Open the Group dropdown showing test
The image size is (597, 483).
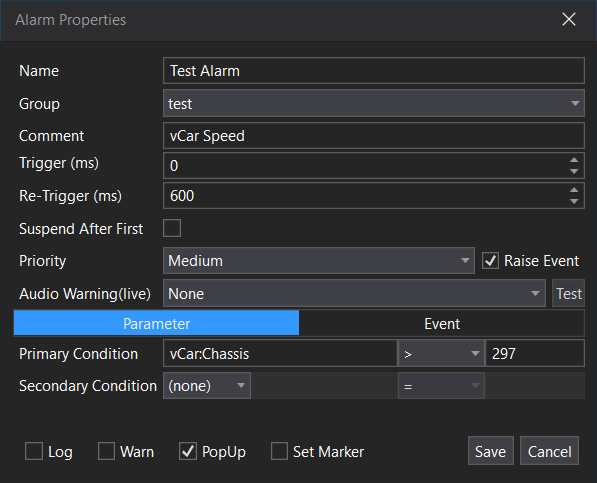pyautogui.click(x=374, y=103)
